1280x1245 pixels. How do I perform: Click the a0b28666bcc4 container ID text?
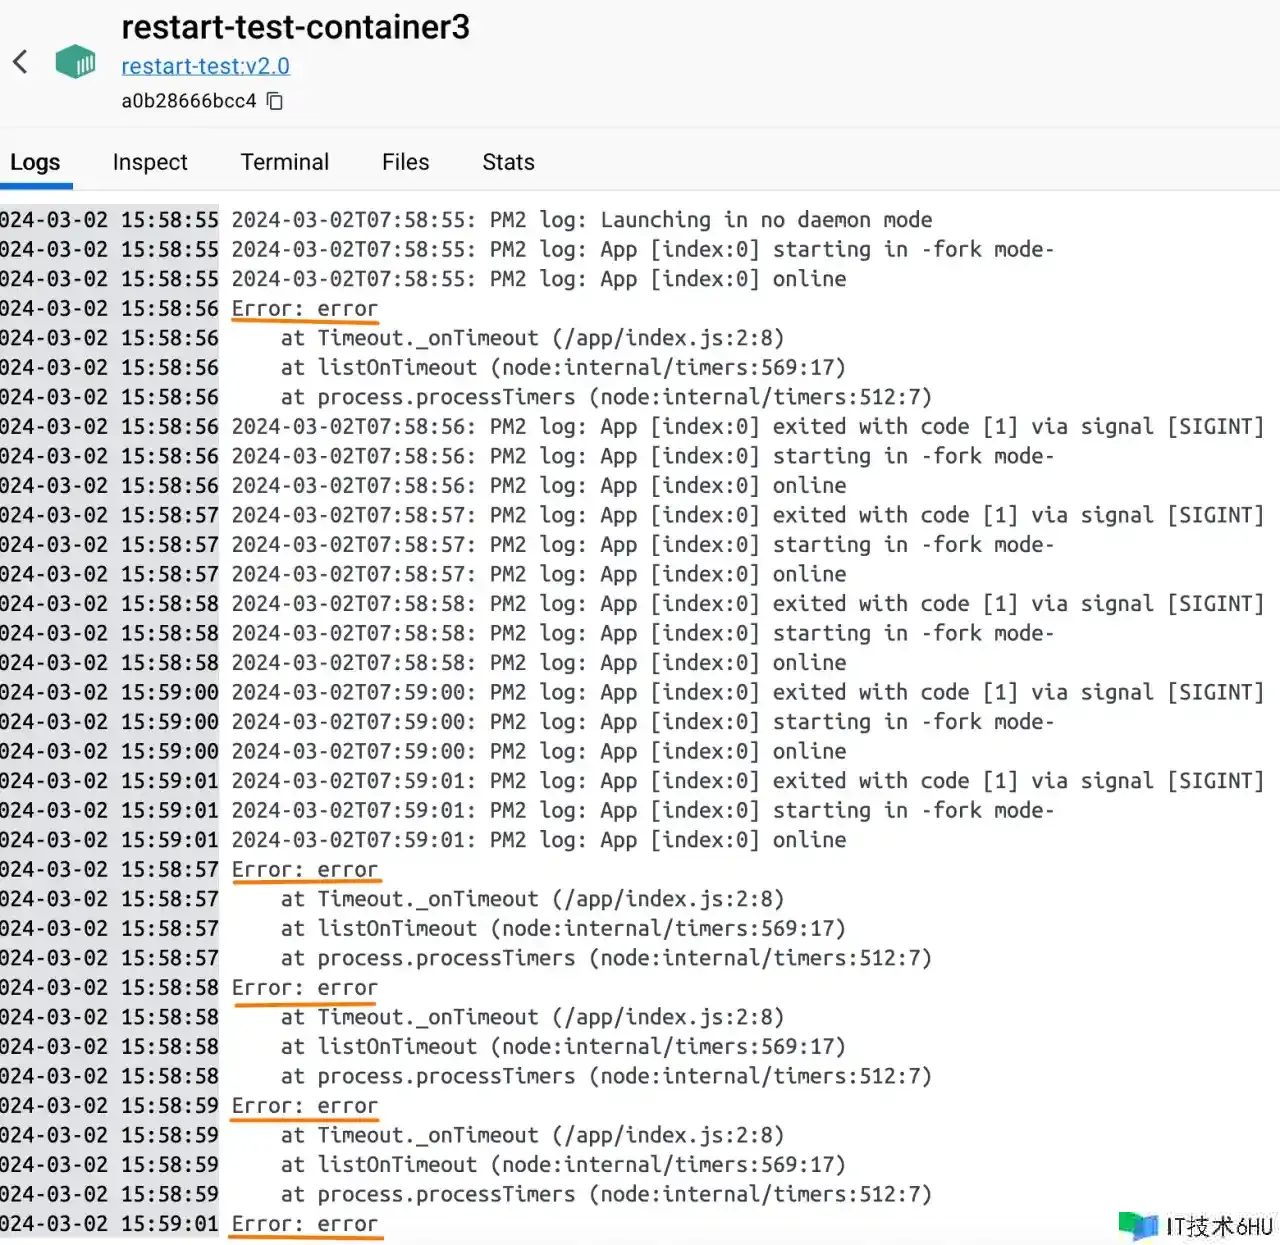click(189, 101)
